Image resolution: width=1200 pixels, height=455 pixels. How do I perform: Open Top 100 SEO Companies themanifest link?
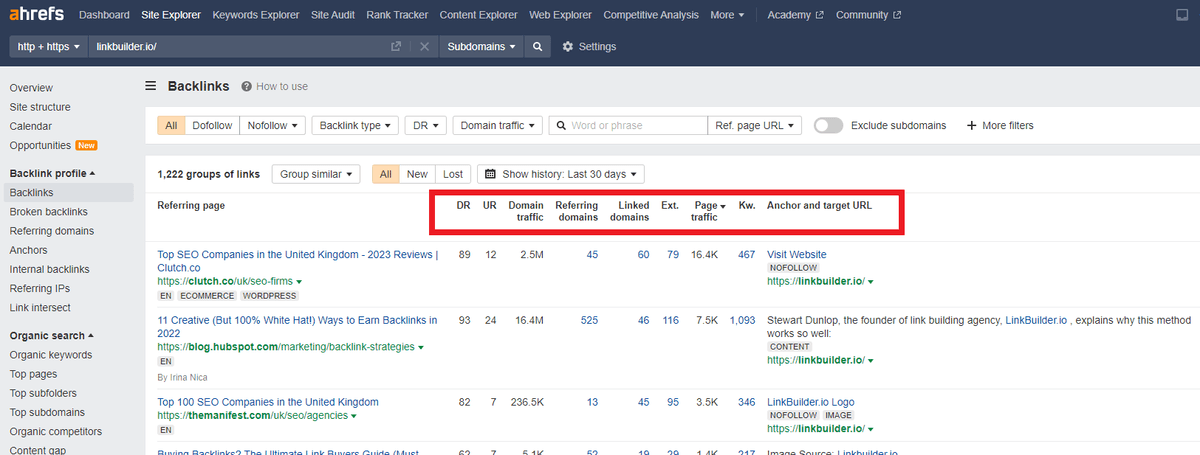[x=268, y=402]
